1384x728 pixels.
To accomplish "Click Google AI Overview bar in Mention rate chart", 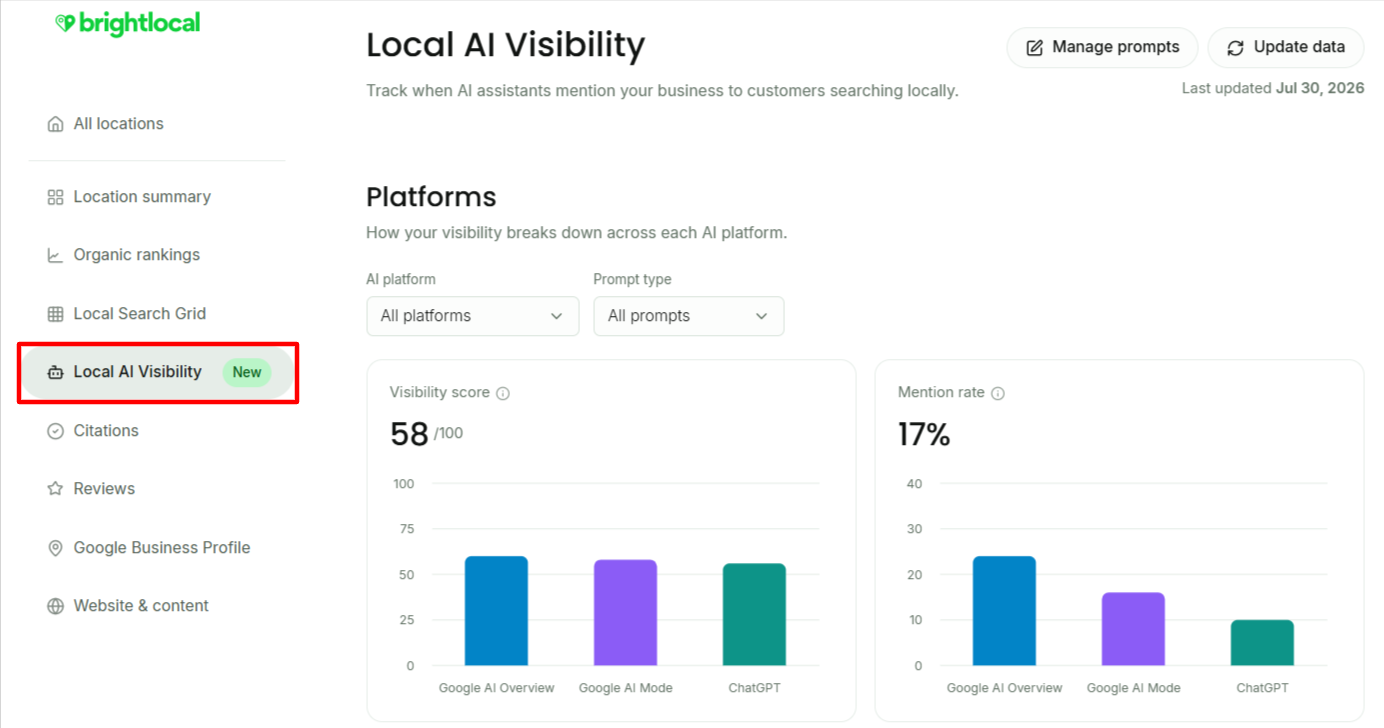I will click(1004, 611).
